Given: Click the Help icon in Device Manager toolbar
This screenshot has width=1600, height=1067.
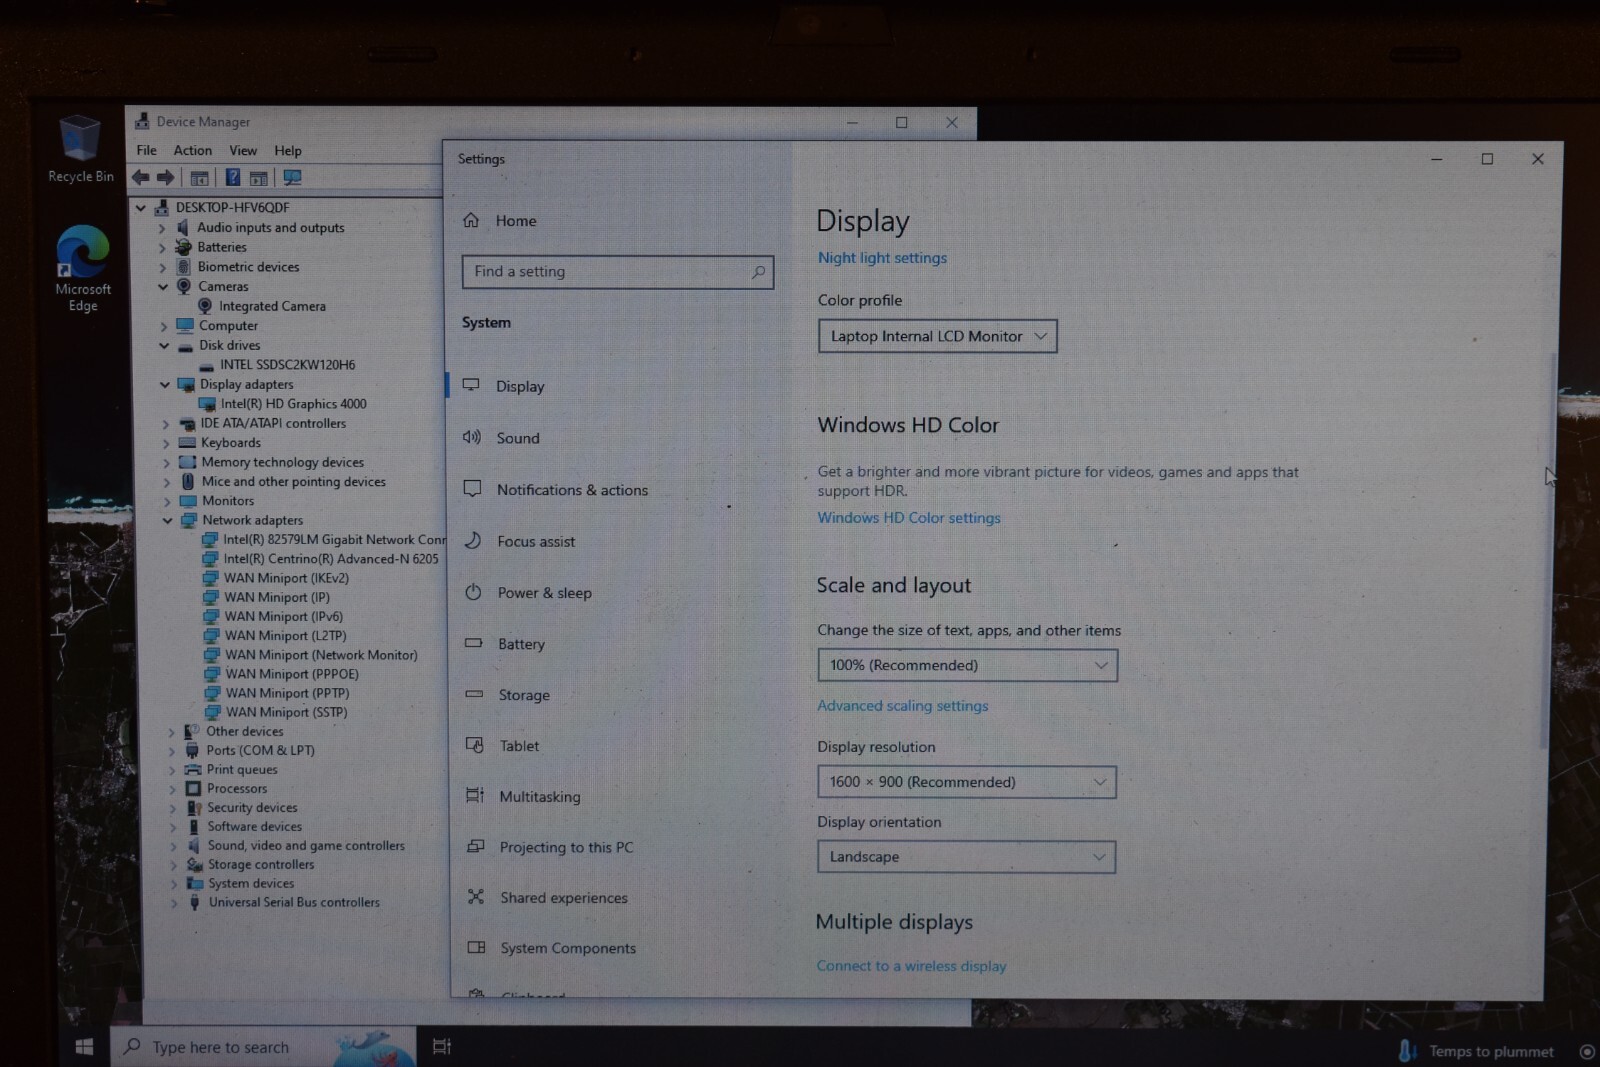Looking at the screenshot, I should (232, 177).
